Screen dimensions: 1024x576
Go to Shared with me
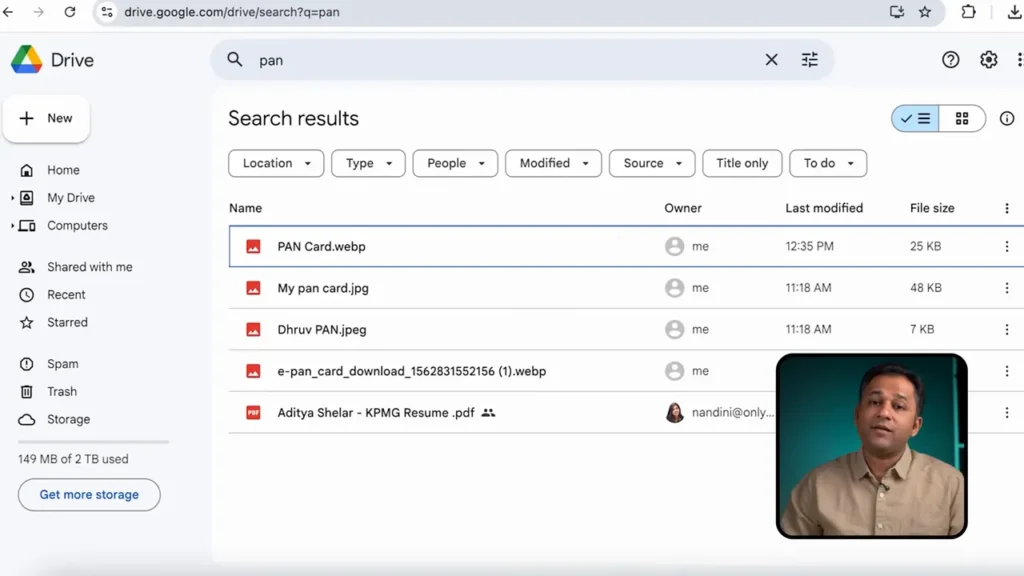89,267
